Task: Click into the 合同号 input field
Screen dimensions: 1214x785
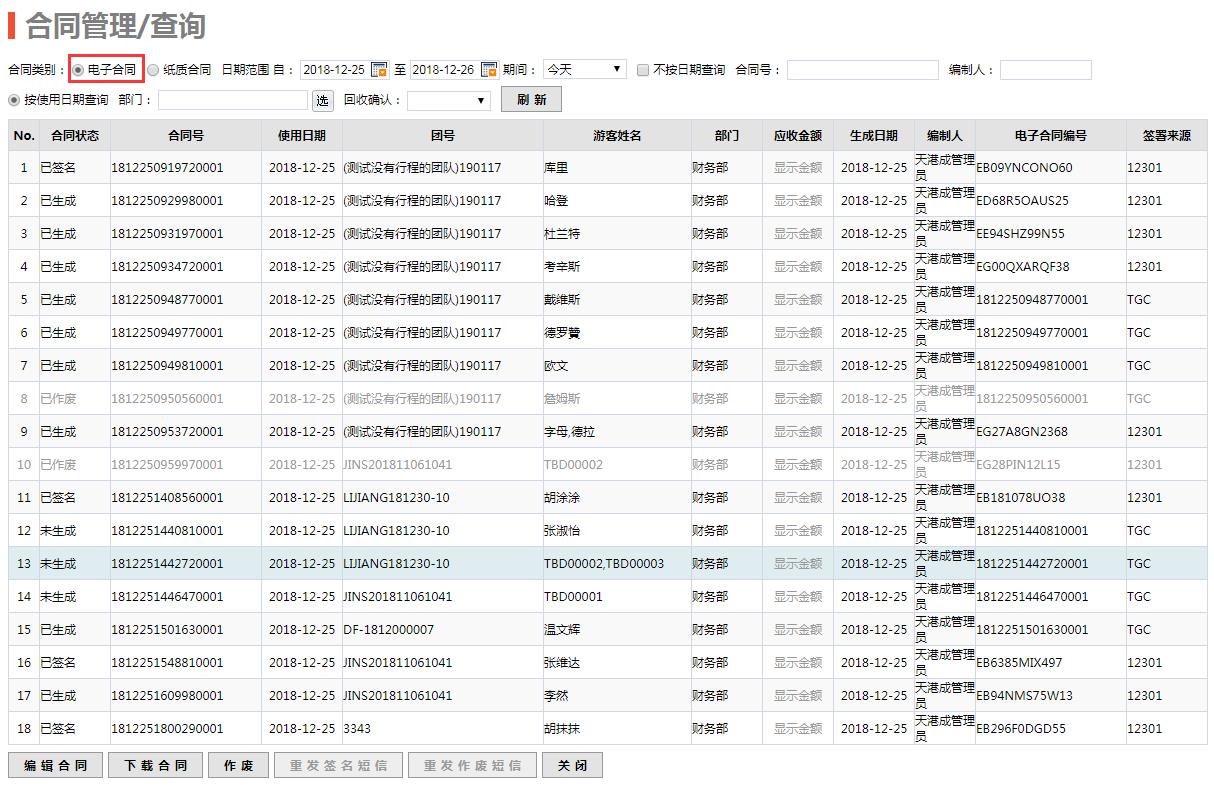Action: [x=862, y=70]
